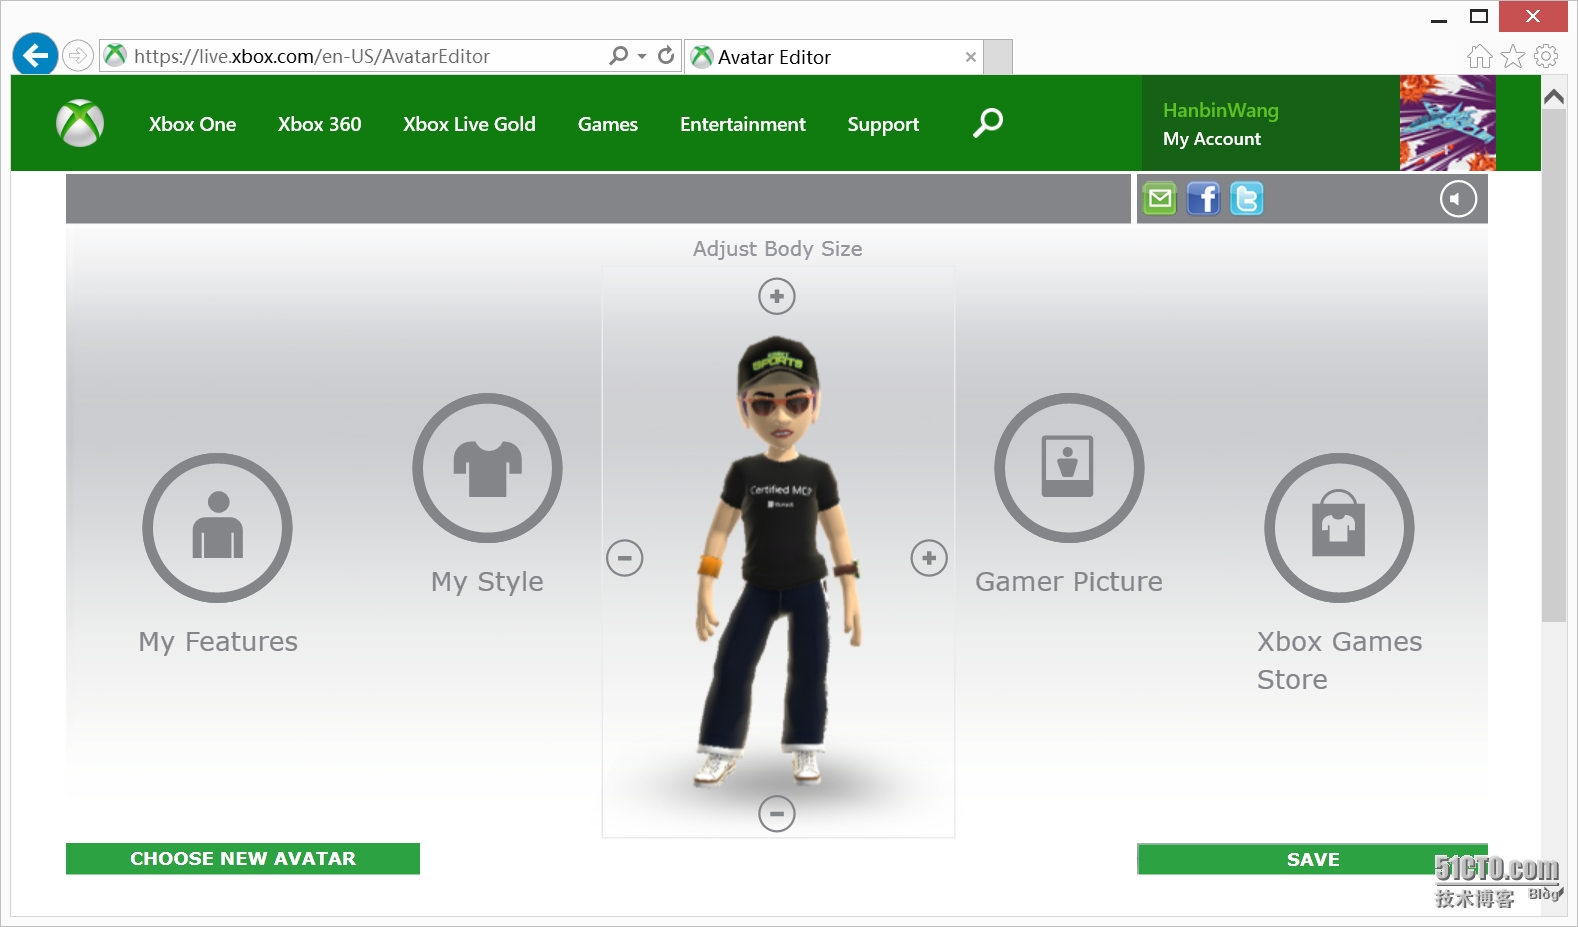Open the My Account link
Viewport: 1578px width, 927px height.
pyautogui.click(x=1212, y=139)
